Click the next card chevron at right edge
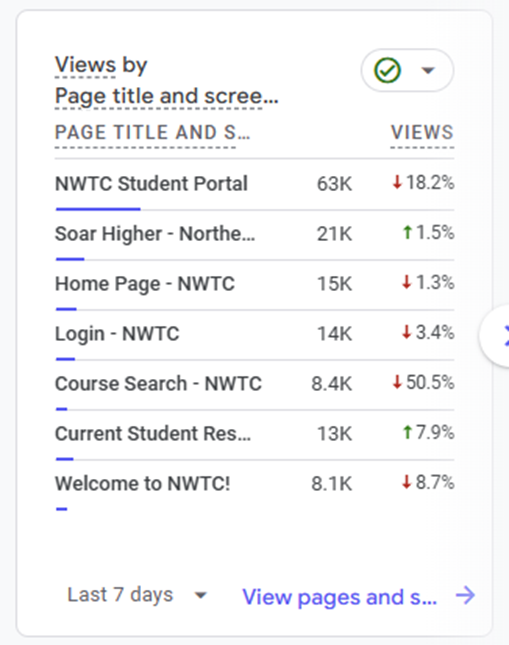 click(497, 336)
